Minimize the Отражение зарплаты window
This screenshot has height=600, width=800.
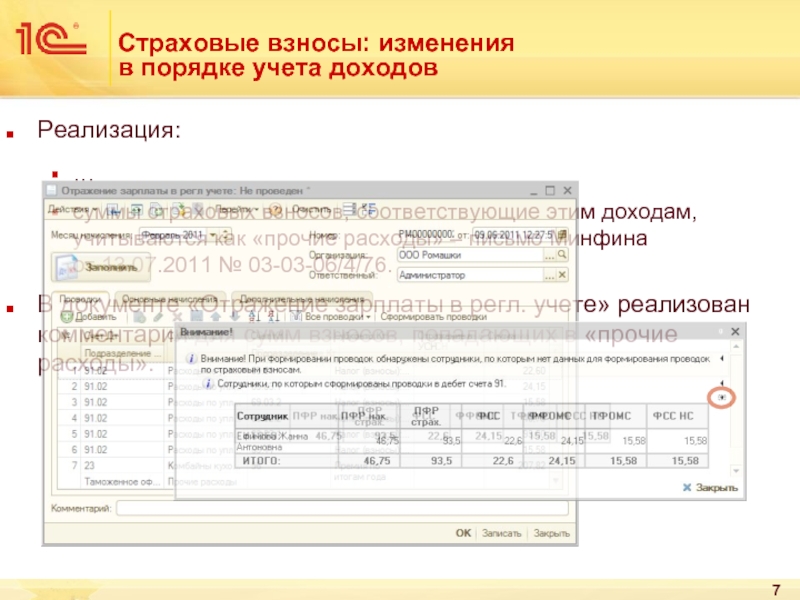point(533,191)
